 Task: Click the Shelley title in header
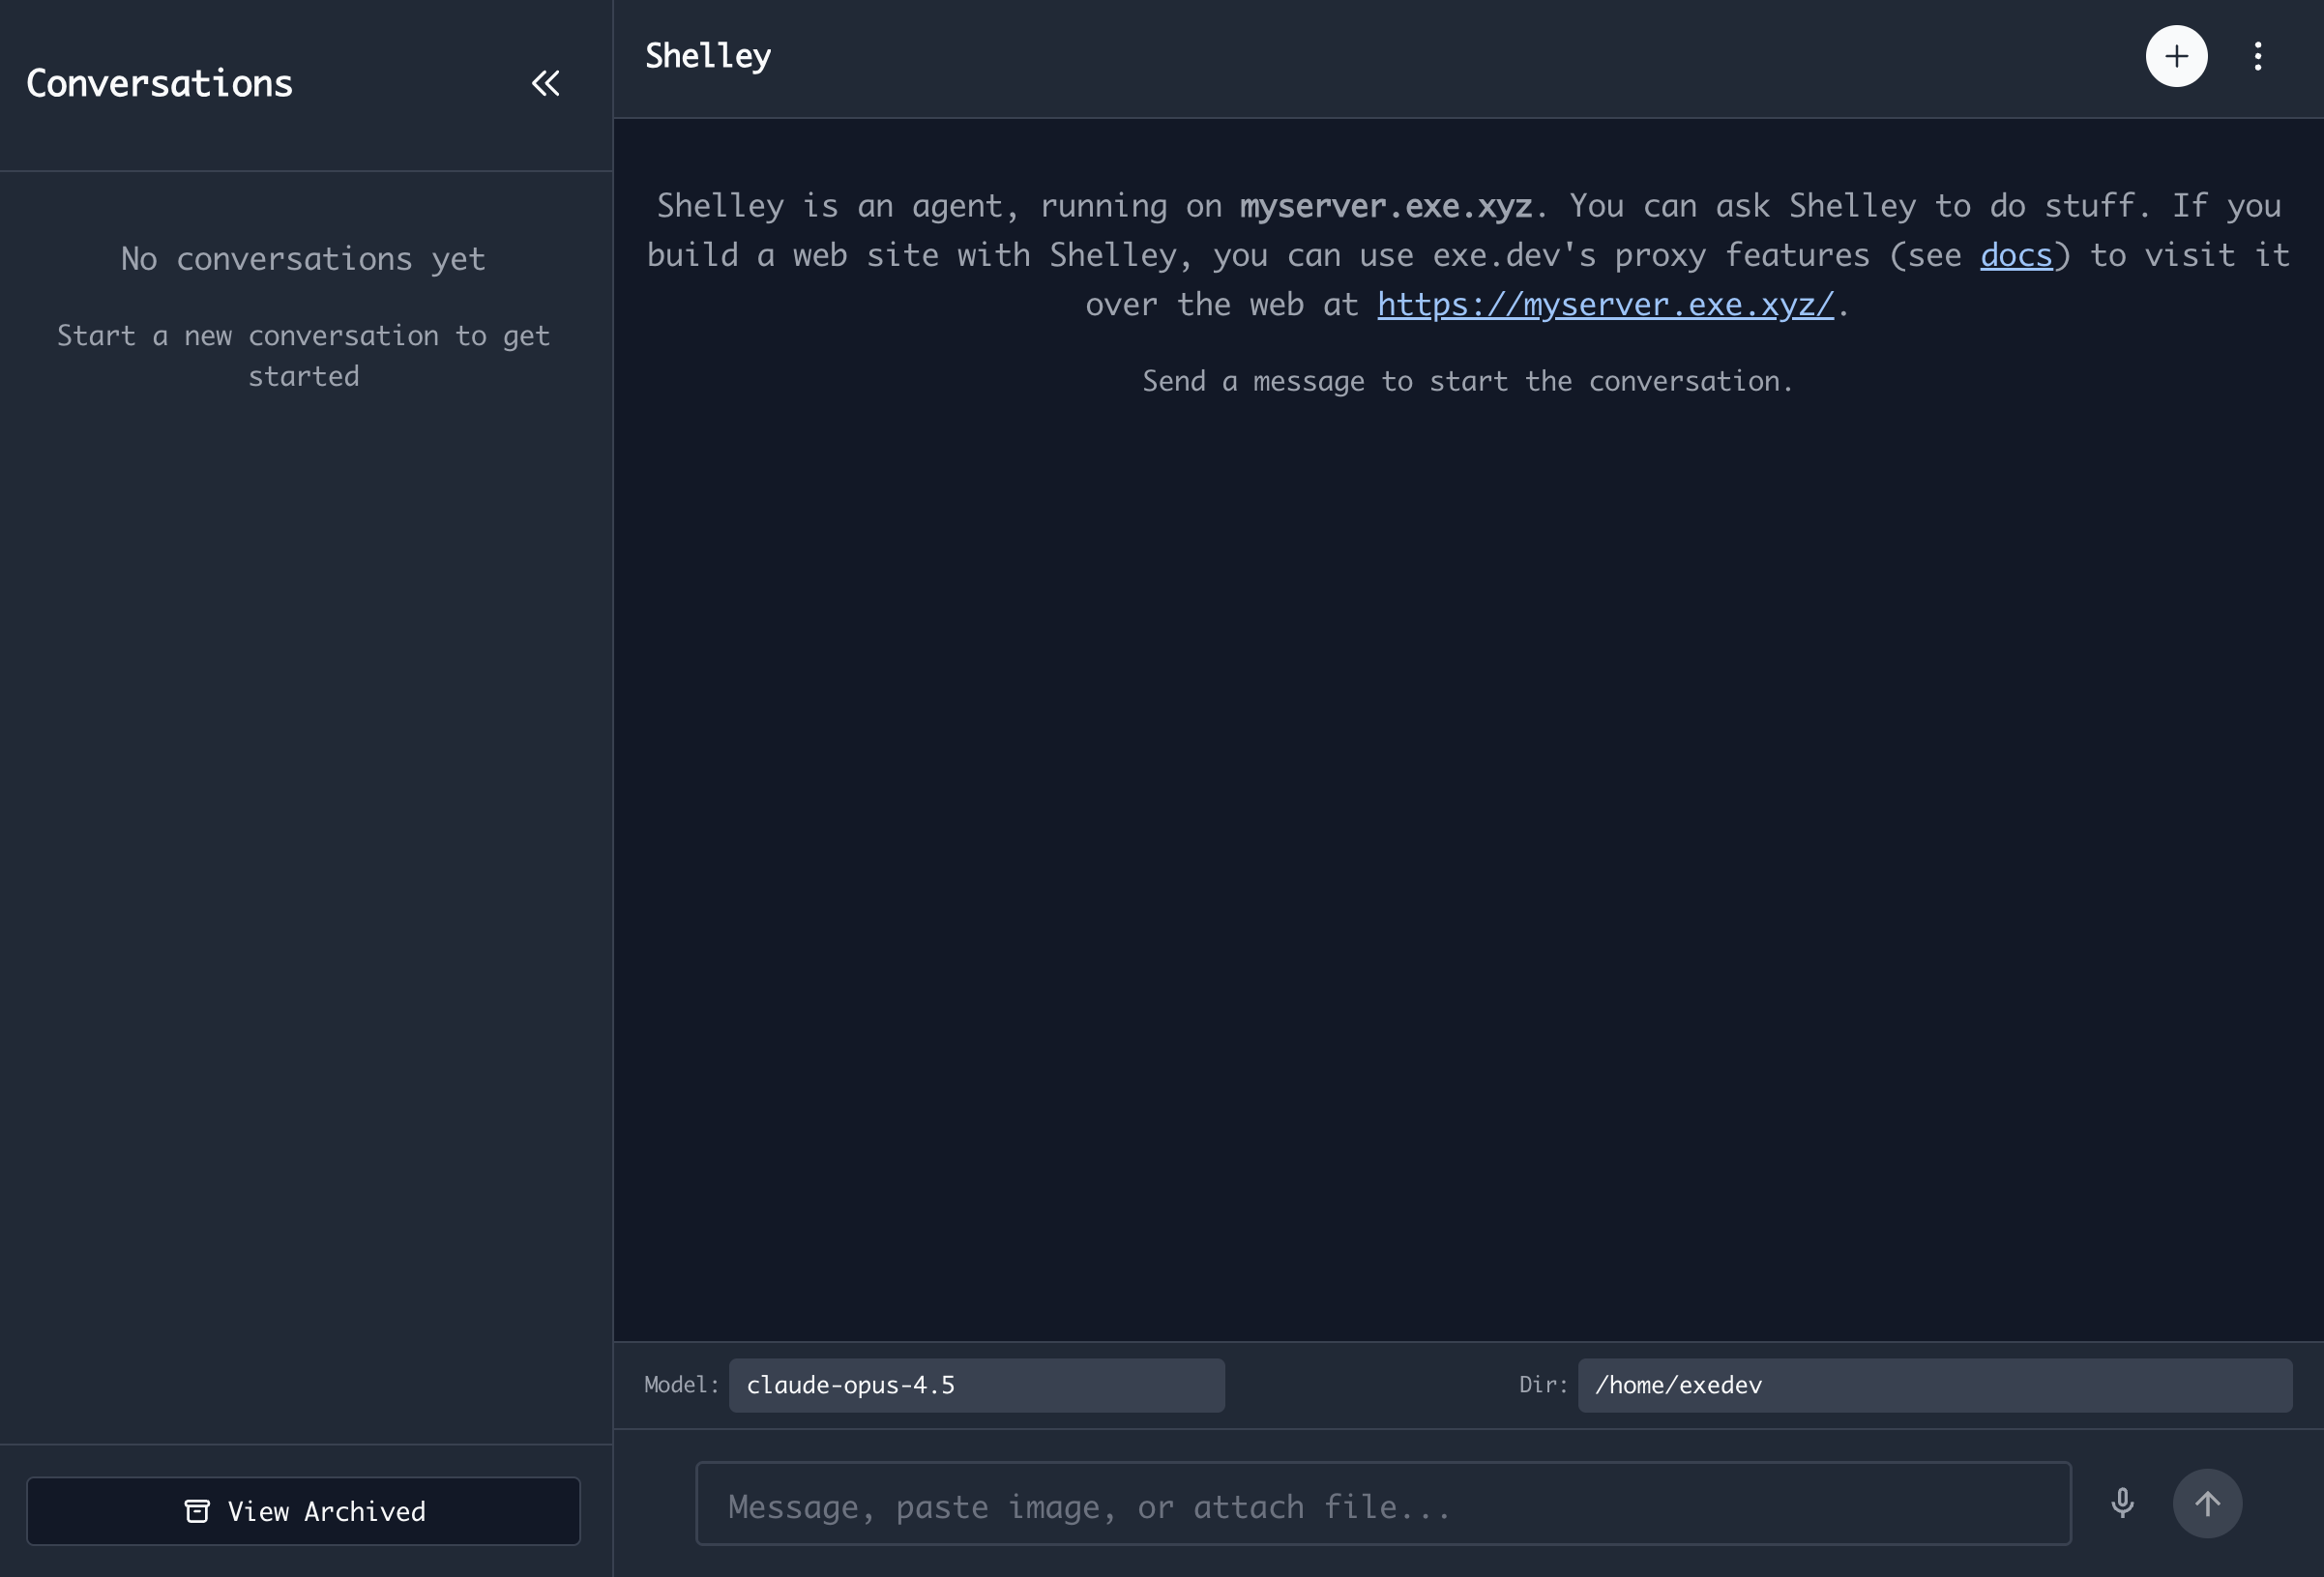point(708,56)
